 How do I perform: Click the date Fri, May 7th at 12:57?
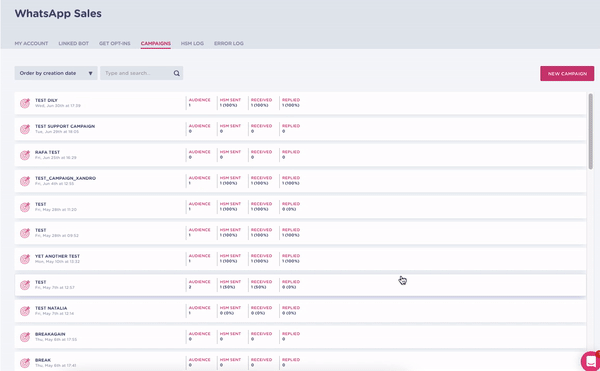click(55, 288)
